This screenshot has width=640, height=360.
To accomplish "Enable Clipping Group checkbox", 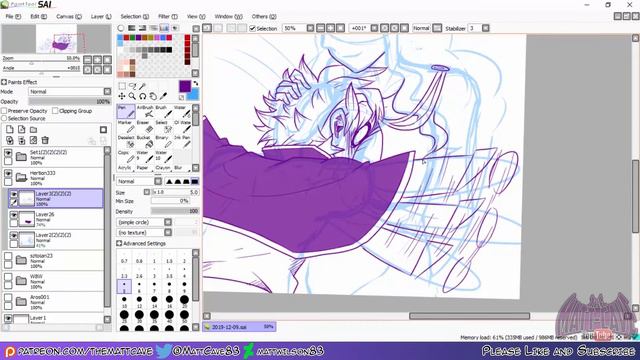I will (55, 111).
